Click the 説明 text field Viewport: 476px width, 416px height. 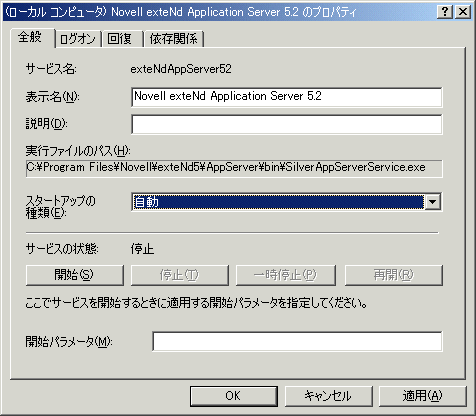[287, 124]
